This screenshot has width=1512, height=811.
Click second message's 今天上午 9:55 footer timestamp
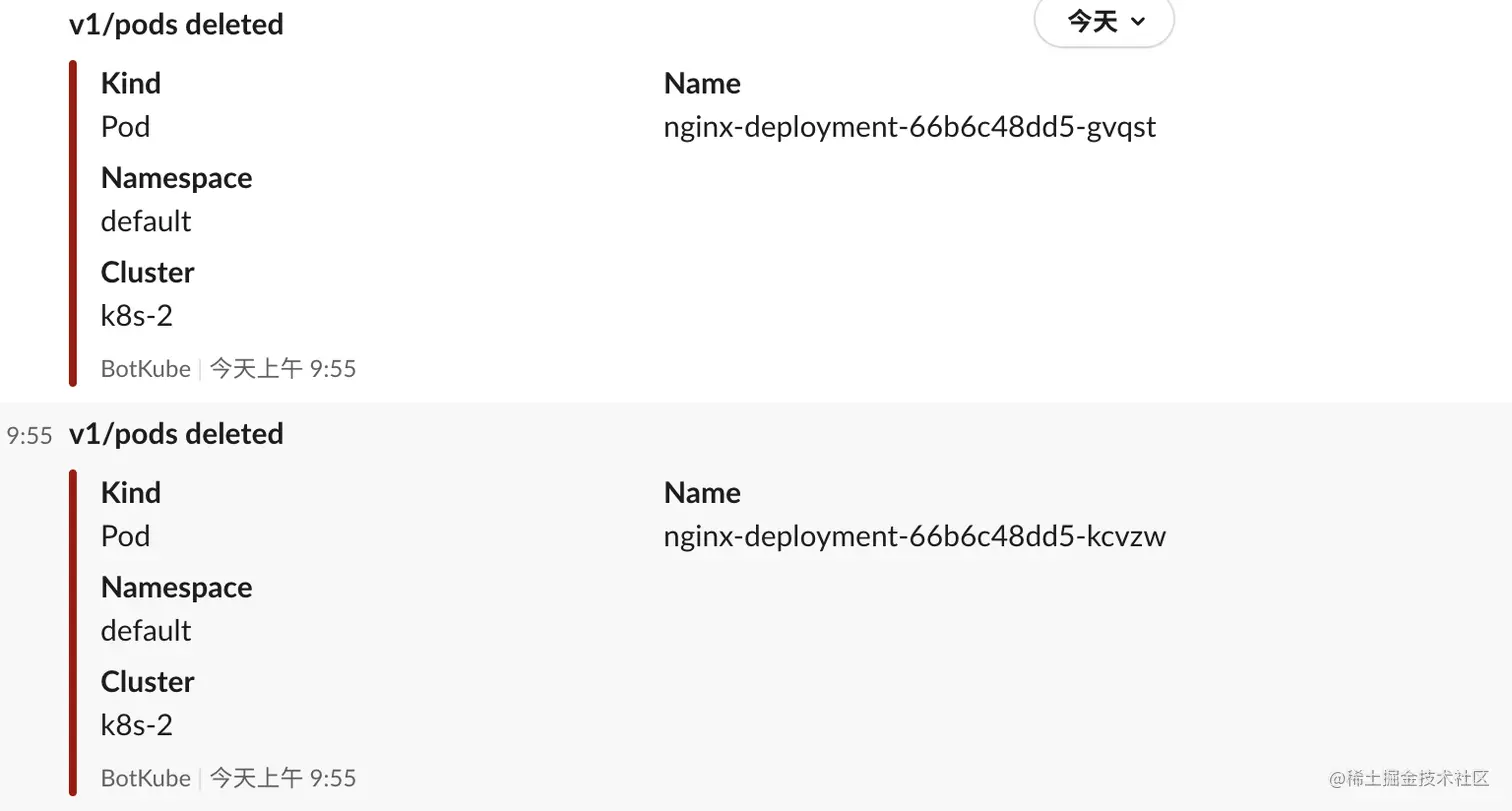283,778
